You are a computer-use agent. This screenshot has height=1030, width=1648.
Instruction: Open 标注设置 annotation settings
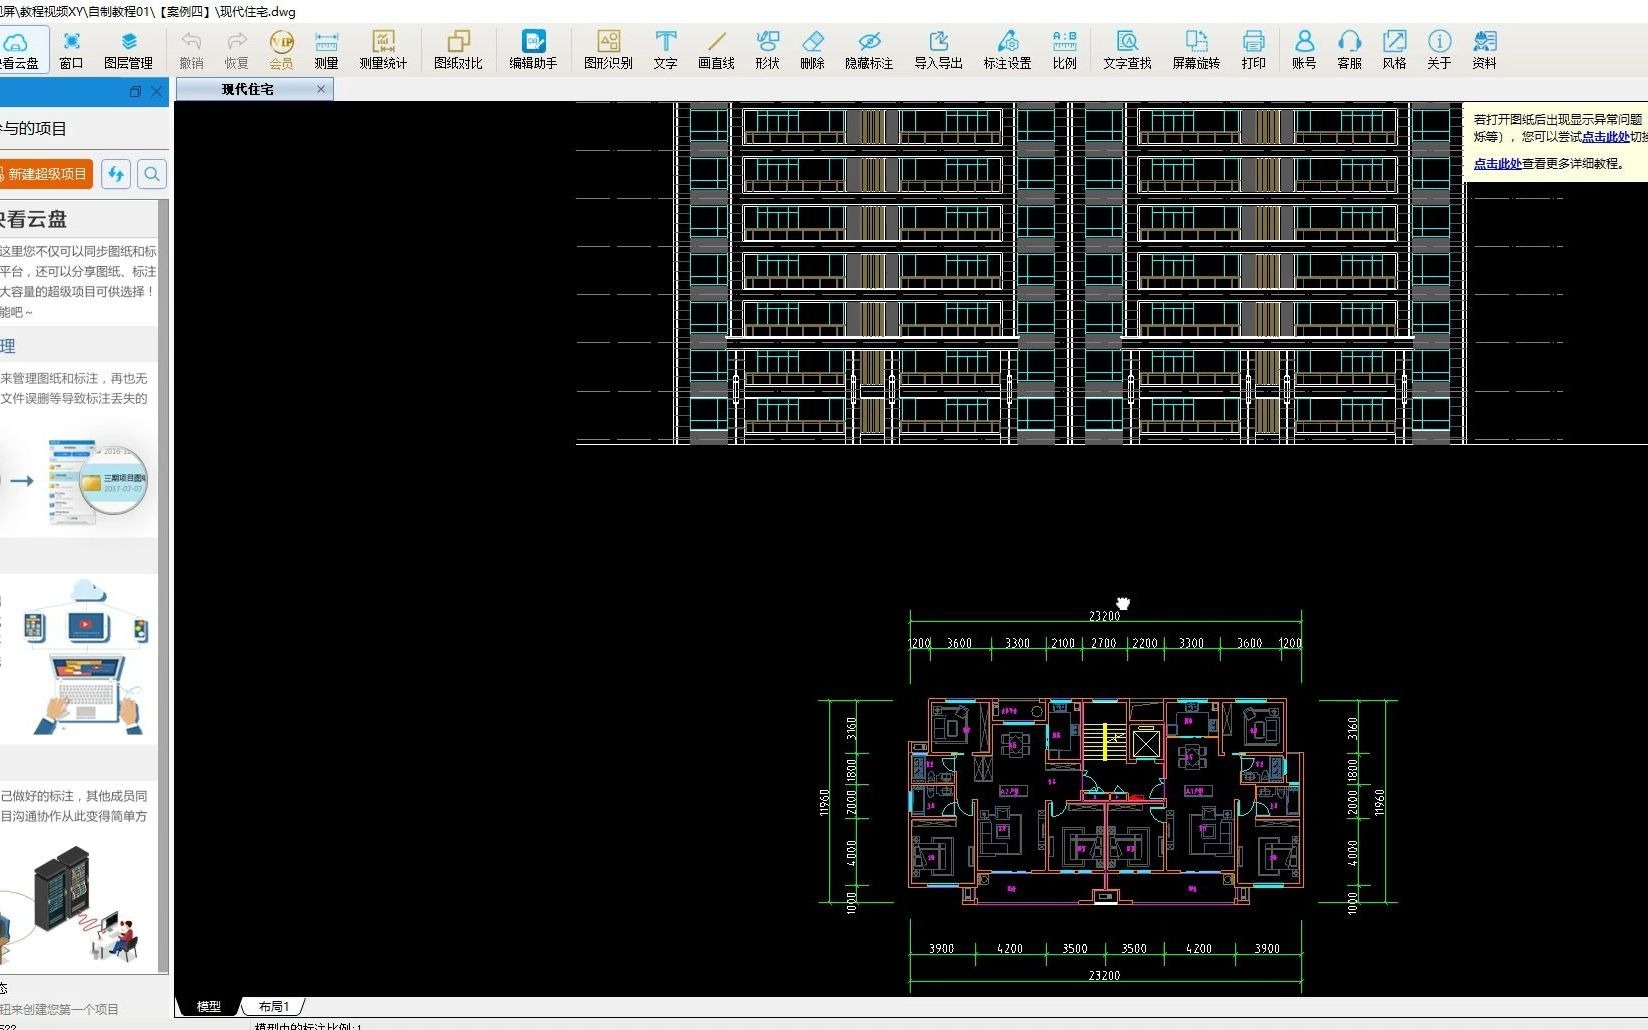coord(1007,49)
